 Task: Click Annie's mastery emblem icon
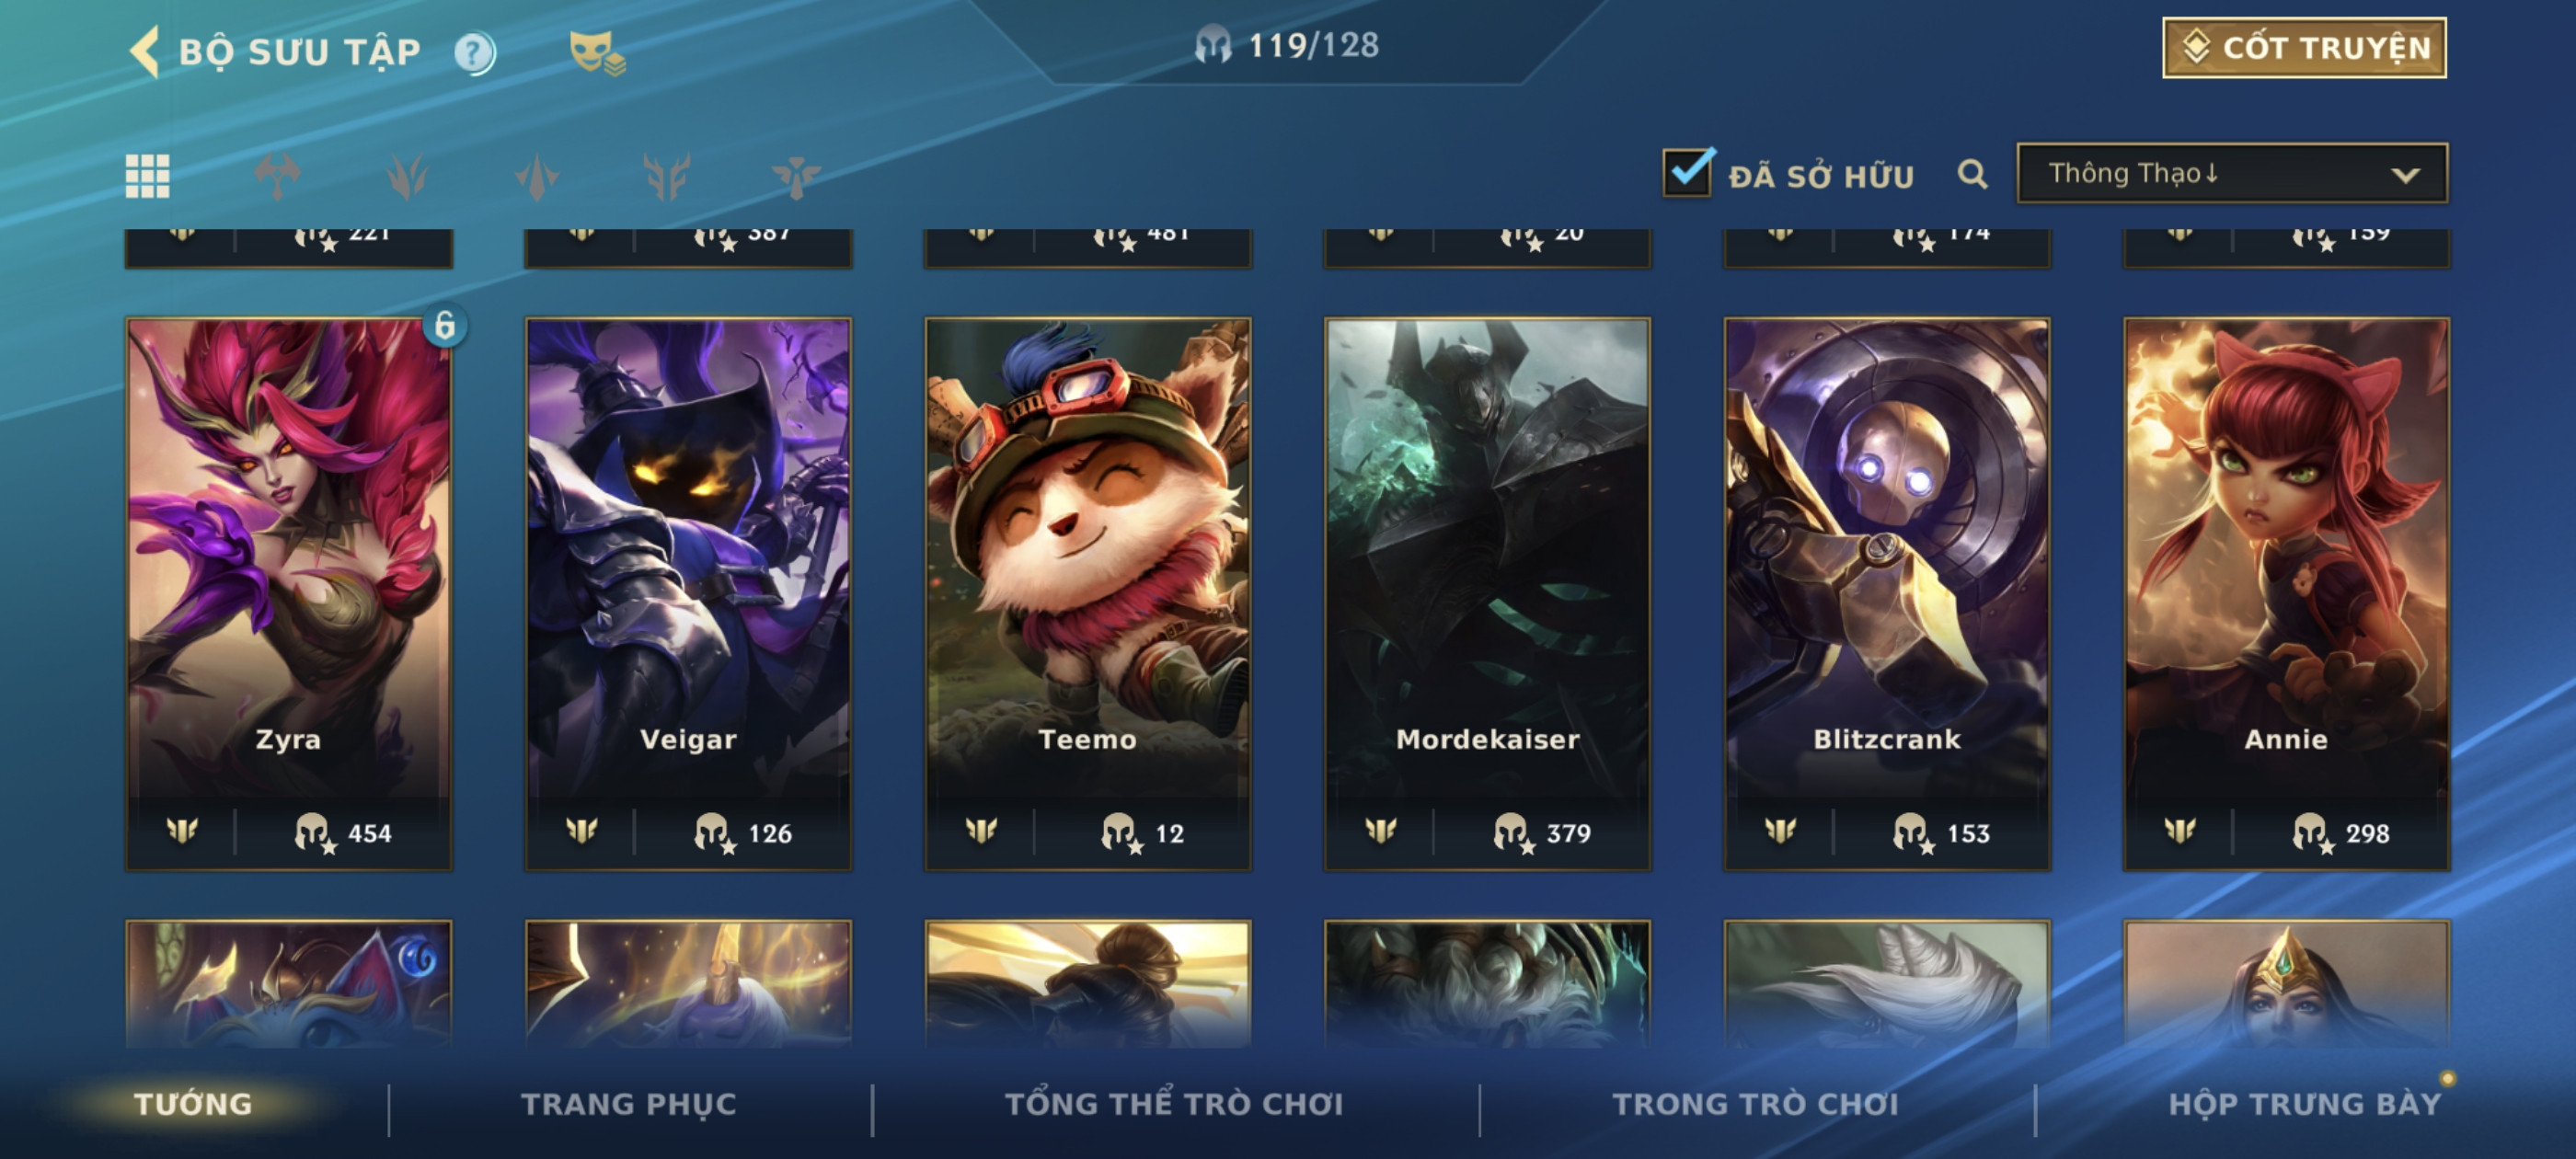coord(2180,830)
